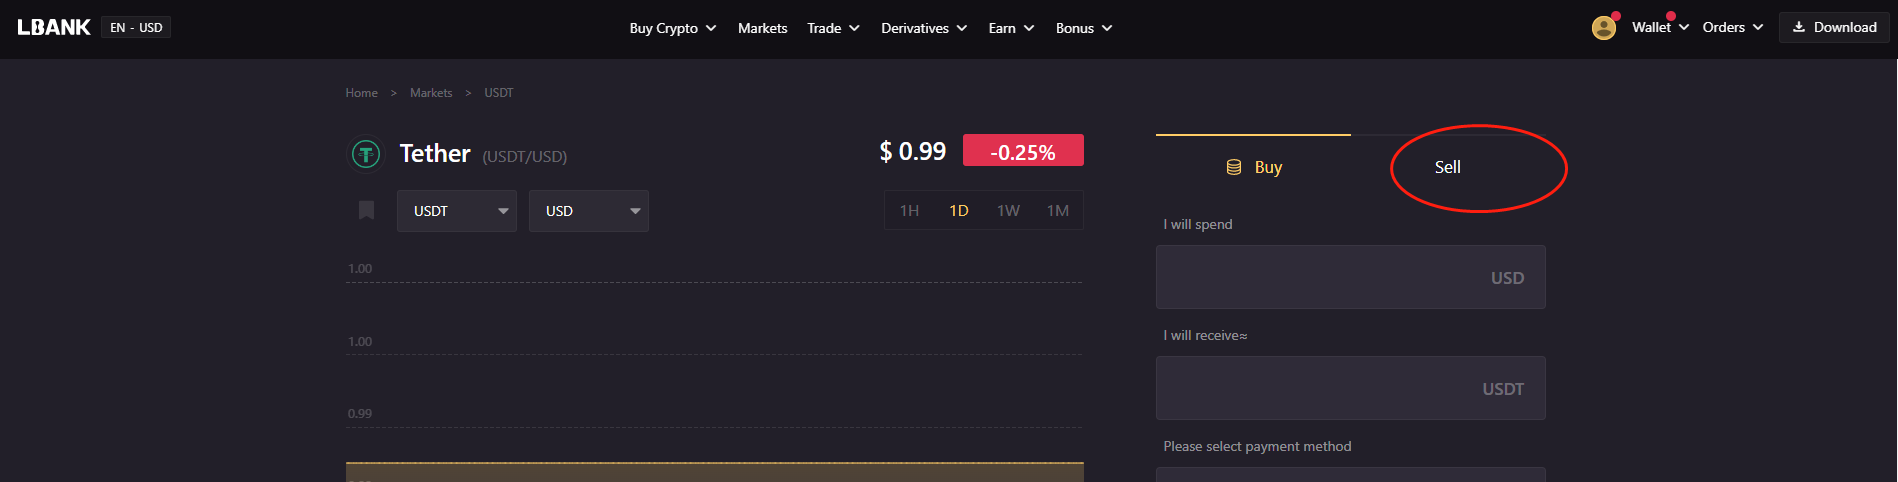The width and height of the screenshot is (1898, 482).
Task: Toggle the bookmark favorite icon
Action: tap(366, 210)
